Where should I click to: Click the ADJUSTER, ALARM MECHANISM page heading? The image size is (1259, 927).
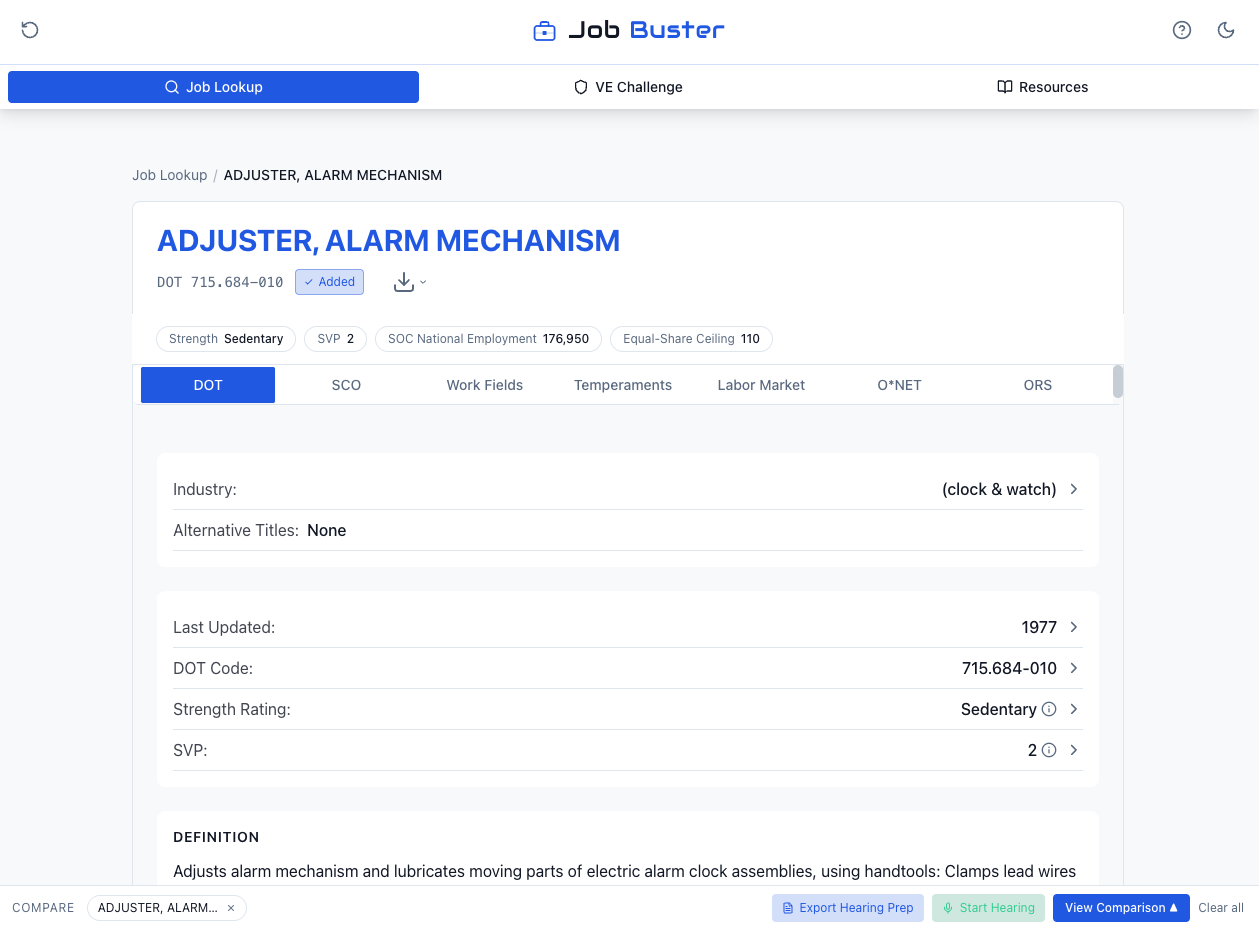(x=388, y=241)
